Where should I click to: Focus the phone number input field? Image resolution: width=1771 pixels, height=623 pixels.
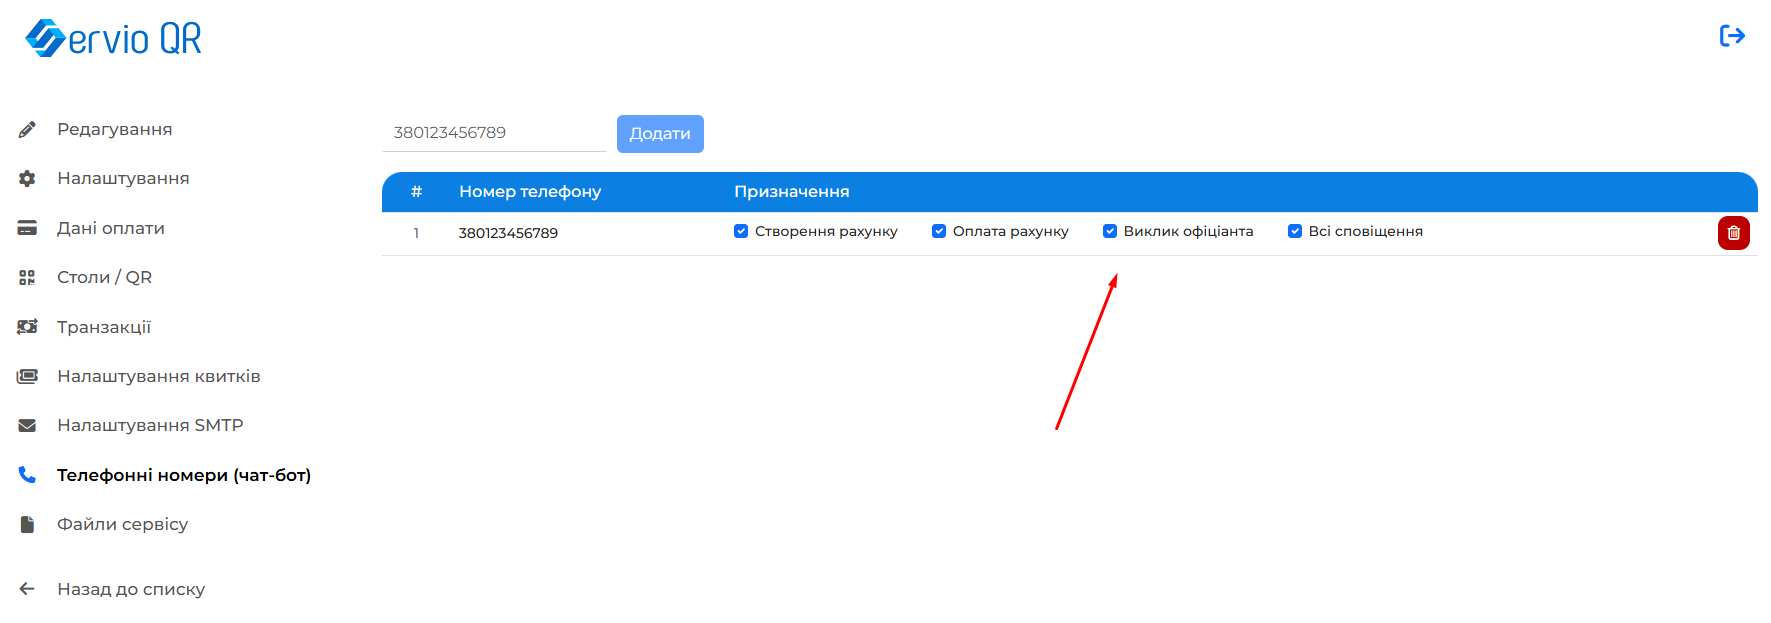click(x=493, y=133)
